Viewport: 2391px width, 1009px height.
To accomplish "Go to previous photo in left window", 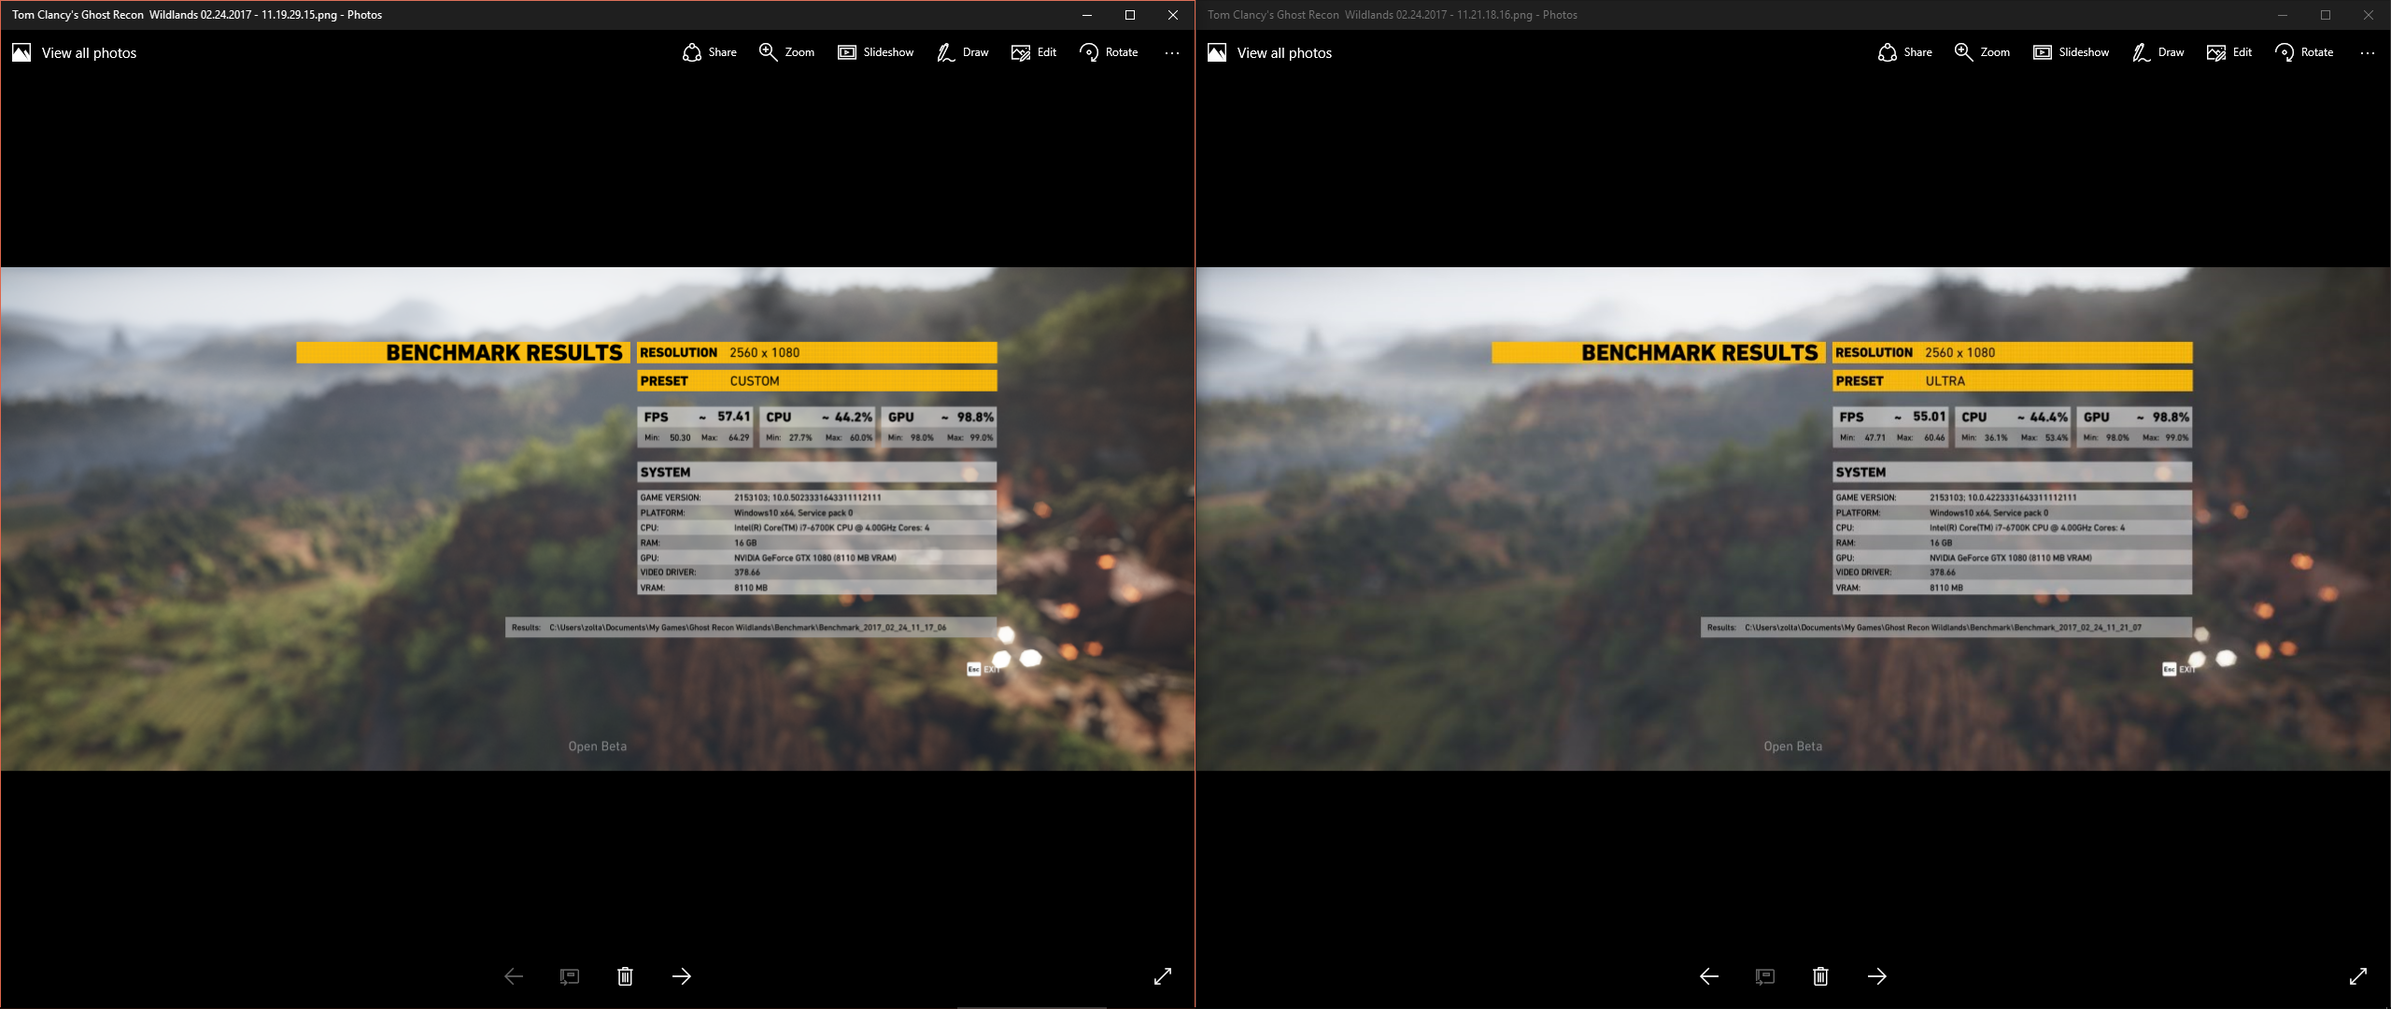I will pyautogui.click(x=513, y=976).
